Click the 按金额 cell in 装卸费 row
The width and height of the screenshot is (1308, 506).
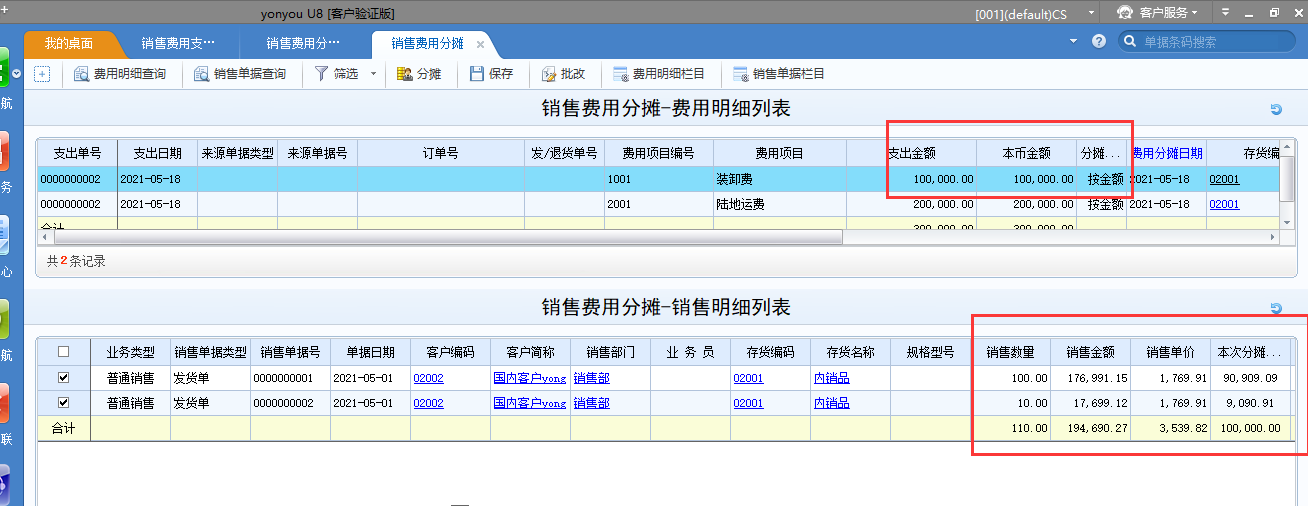pyautogui.click(x=1102, y=179)
